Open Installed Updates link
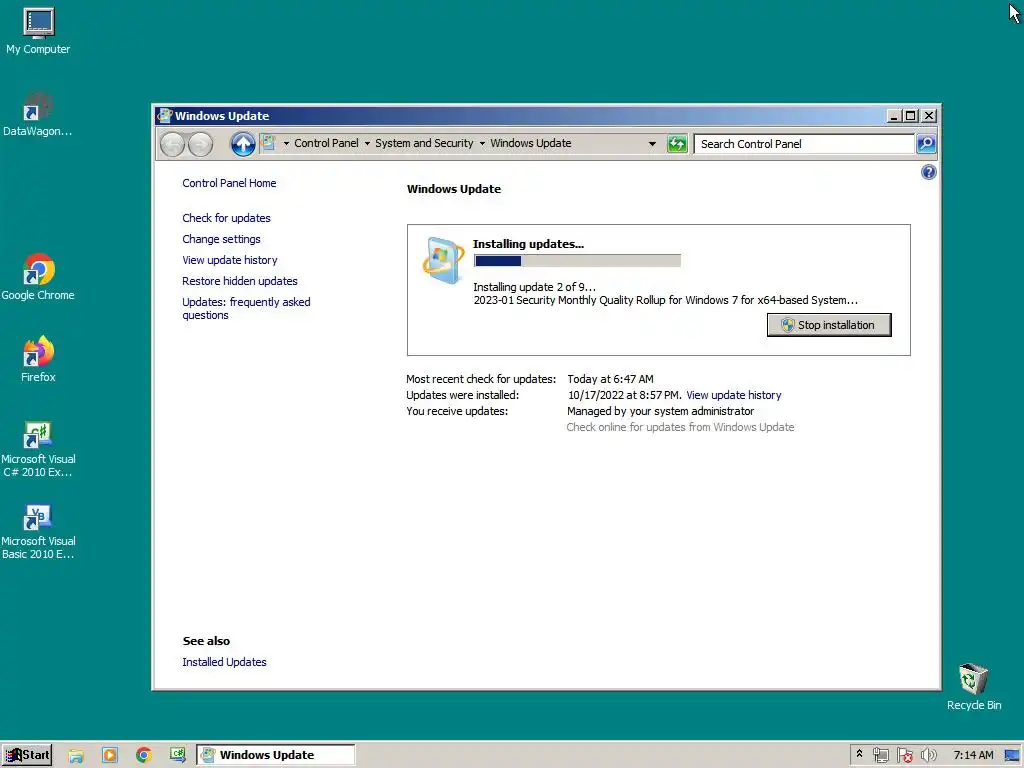The image size is (1024, 768). 224,662
